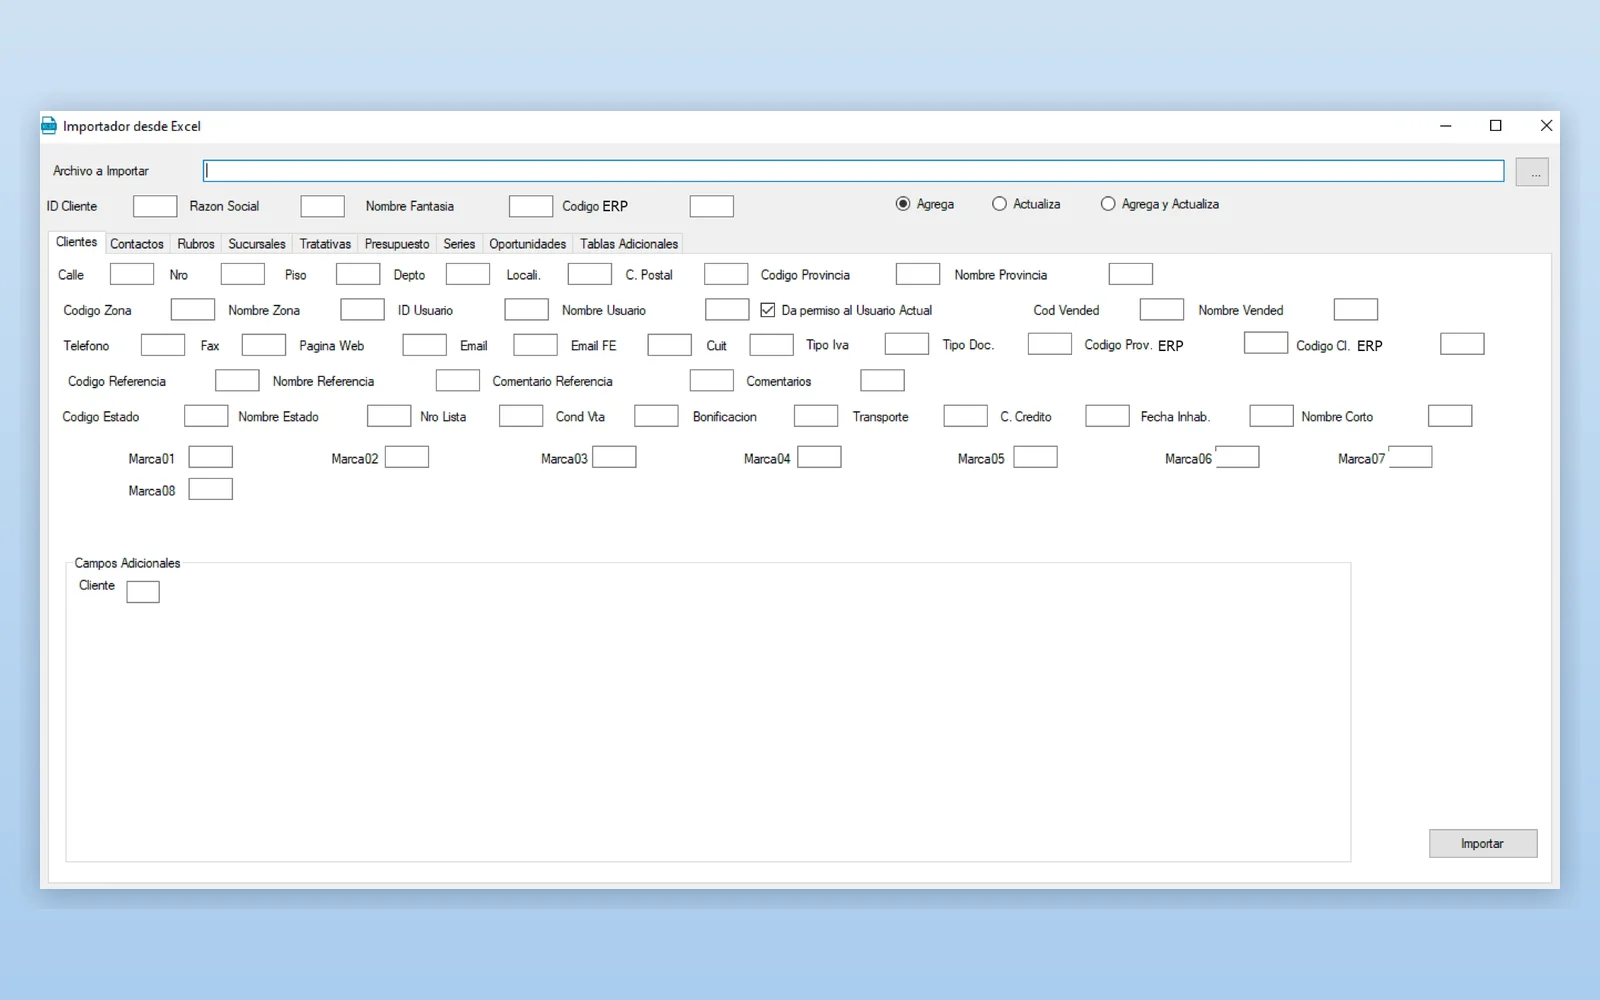Viewport: 1600px width, 1000px height.
Task: Focus the Marca01 input box
Action: [x=211, y=458]
